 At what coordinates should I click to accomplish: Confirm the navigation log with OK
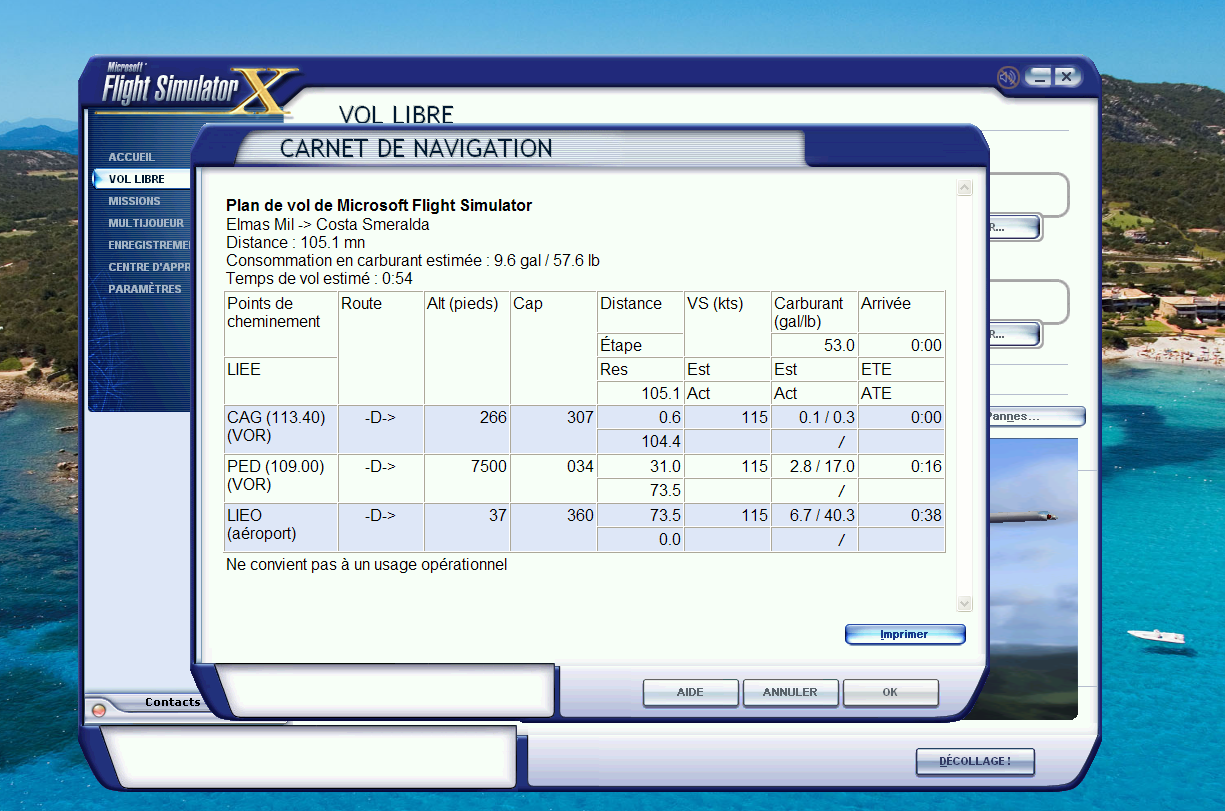[890, 692]
